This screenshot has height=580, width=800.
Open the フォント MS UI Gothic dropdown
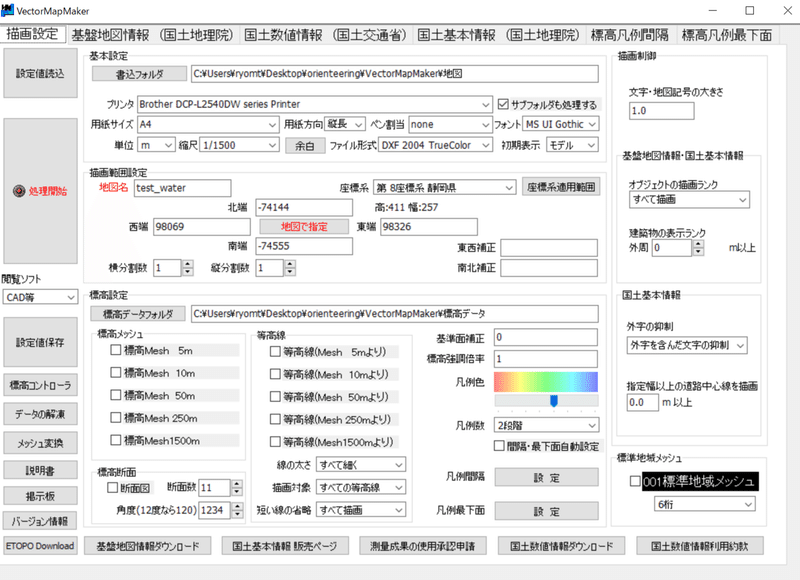click(x=561, y=124)
